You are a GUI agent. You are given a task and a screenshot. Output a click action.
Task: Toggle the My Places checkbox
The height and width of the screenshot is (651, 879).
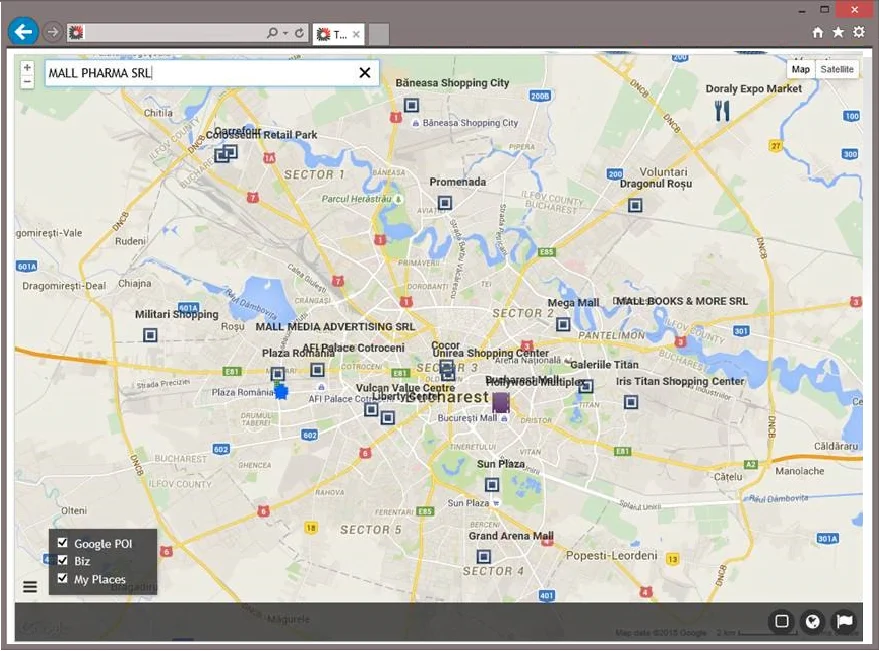tap(63, 578)
